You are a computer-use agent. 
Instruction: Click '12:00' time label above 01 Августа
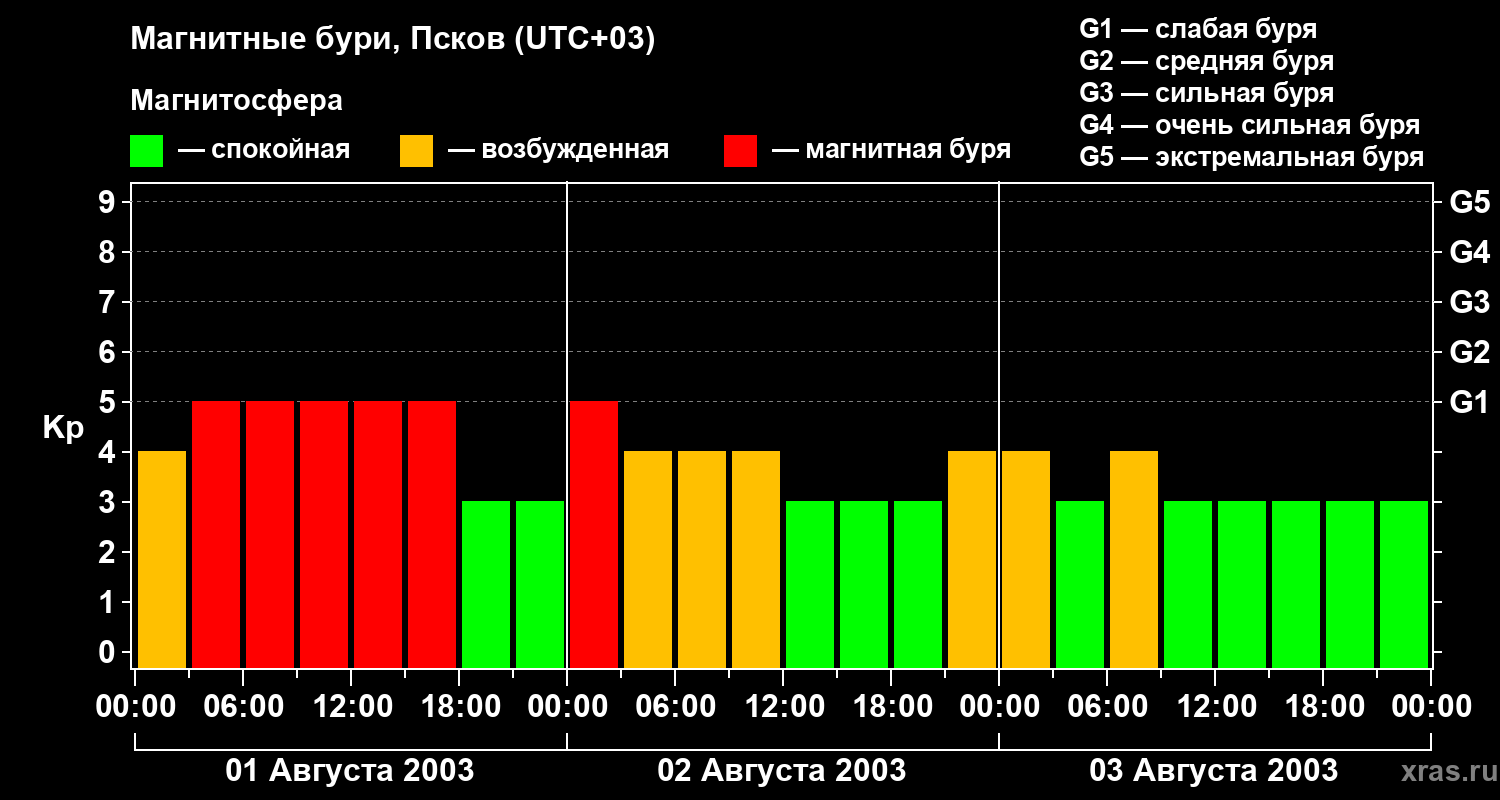(x=351, y=707)
